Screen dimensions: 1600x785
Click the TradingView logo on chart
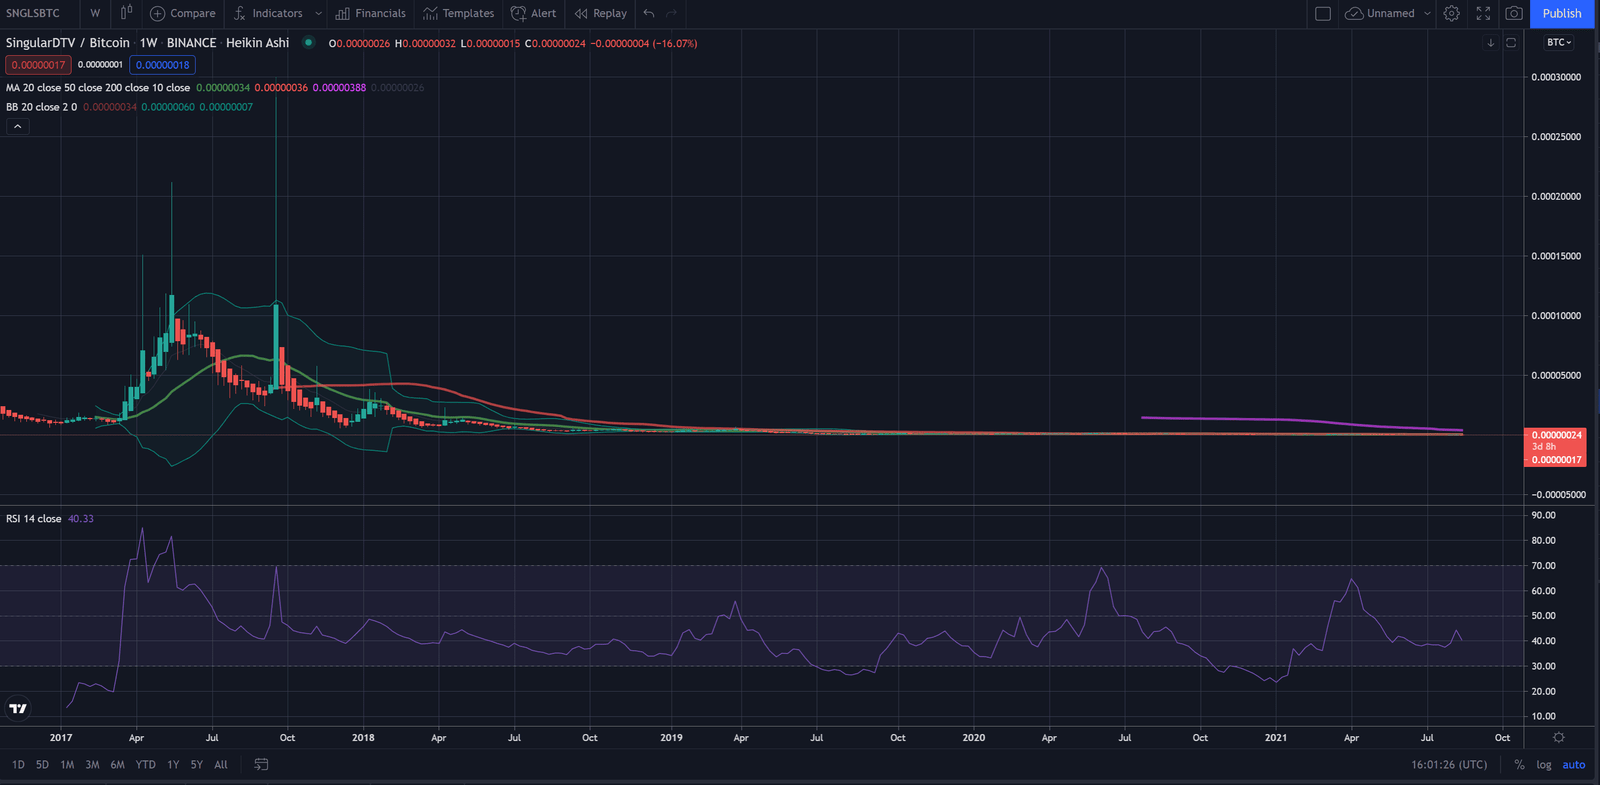(x=18, y=708)
